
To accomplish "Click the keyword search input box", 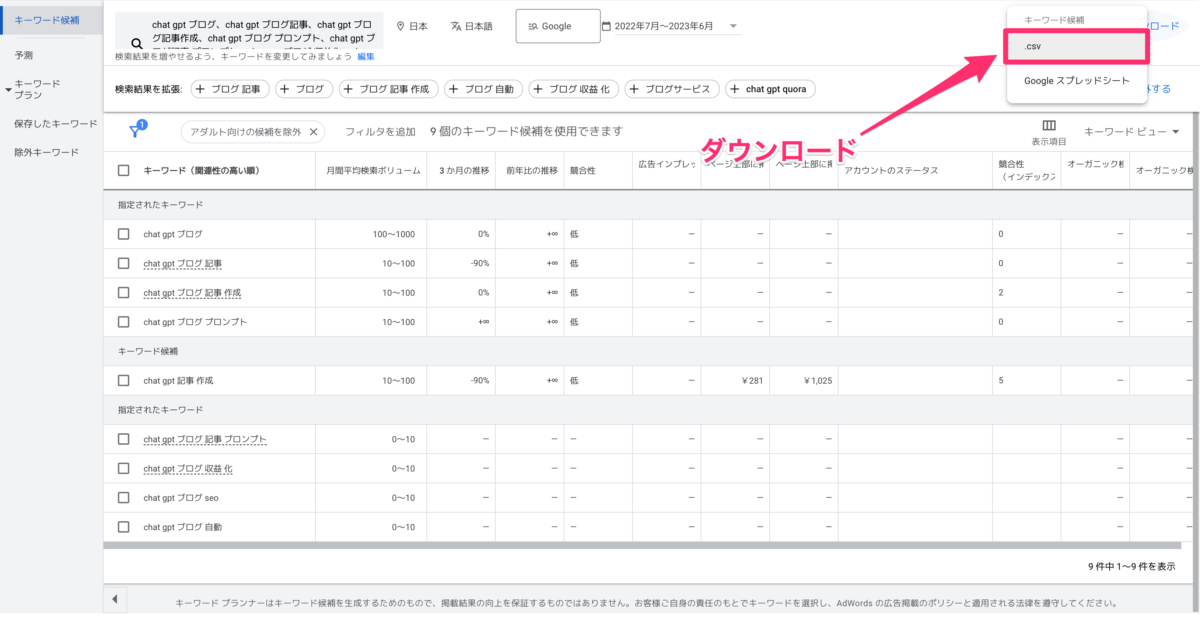I will pyautogui.click(x=250, y=30).
